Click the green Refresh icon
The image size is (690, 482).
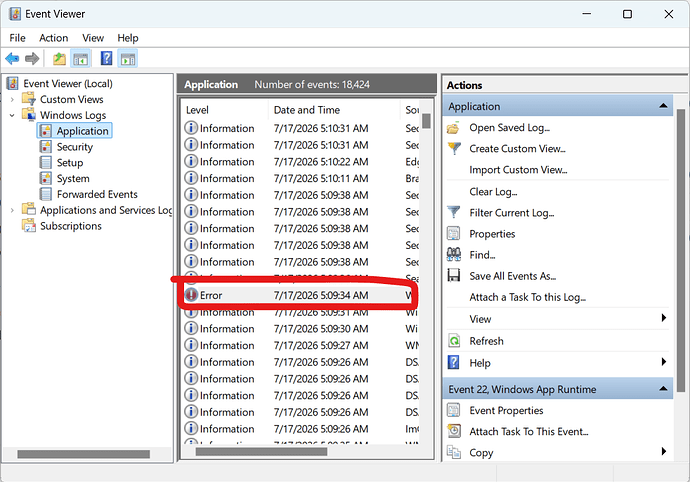(454, 341)
